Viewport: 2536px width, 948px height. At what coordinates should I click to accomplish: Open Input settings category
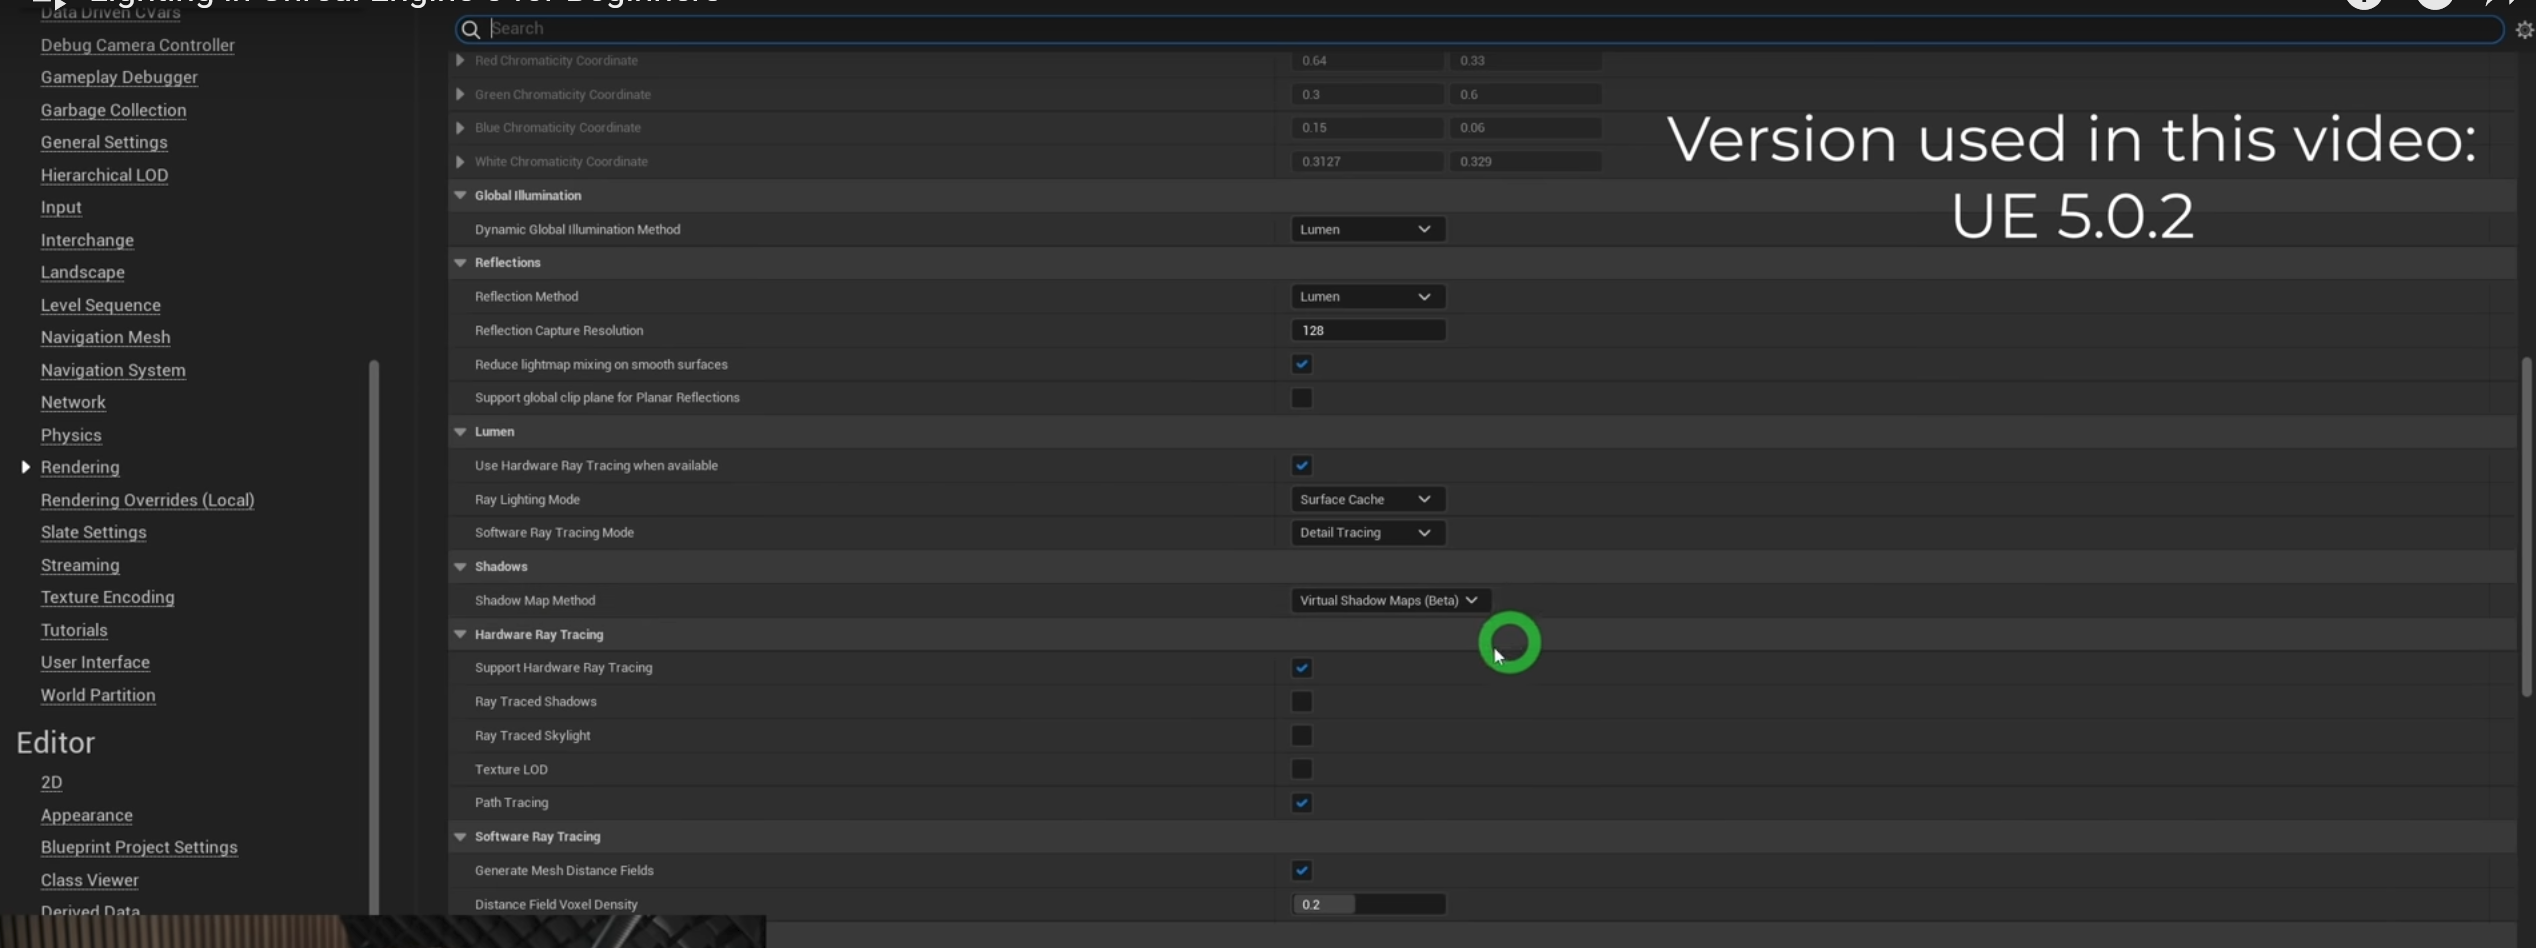point(61,207)
